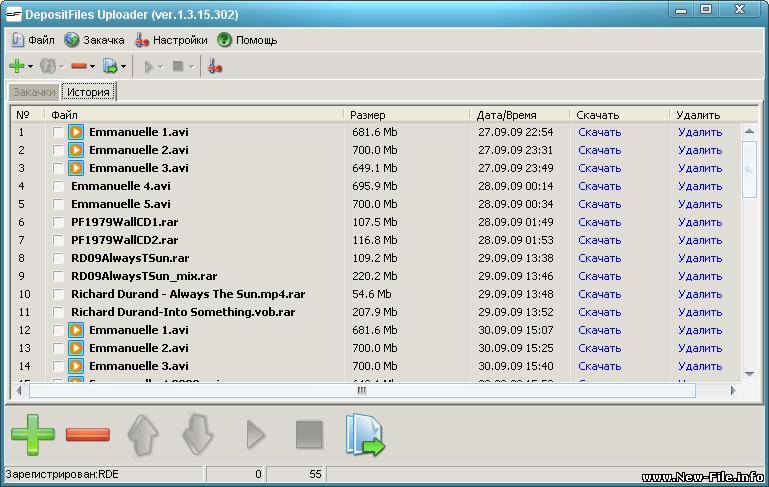Open the Файл menu
This screenshot has width=769, height=487.
(33, 40)
